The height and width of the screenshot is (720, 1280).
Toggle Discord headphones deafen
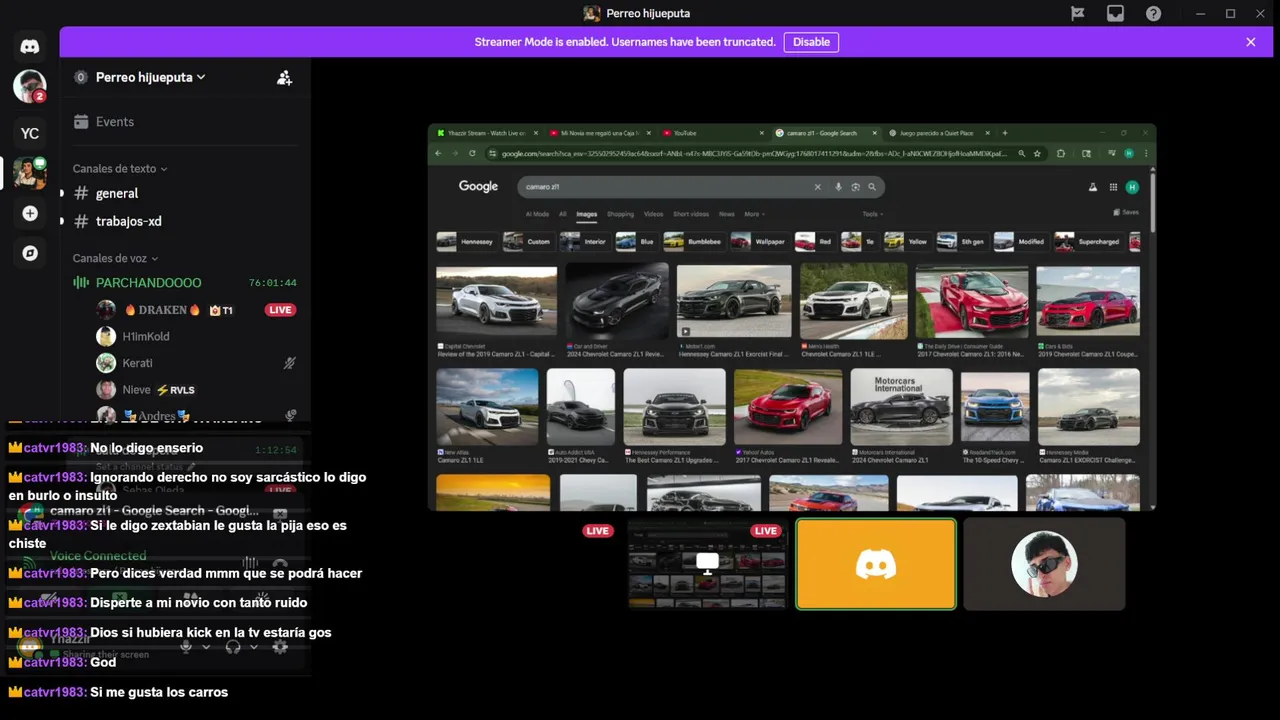pyautogui.click(x=233, y=647)
